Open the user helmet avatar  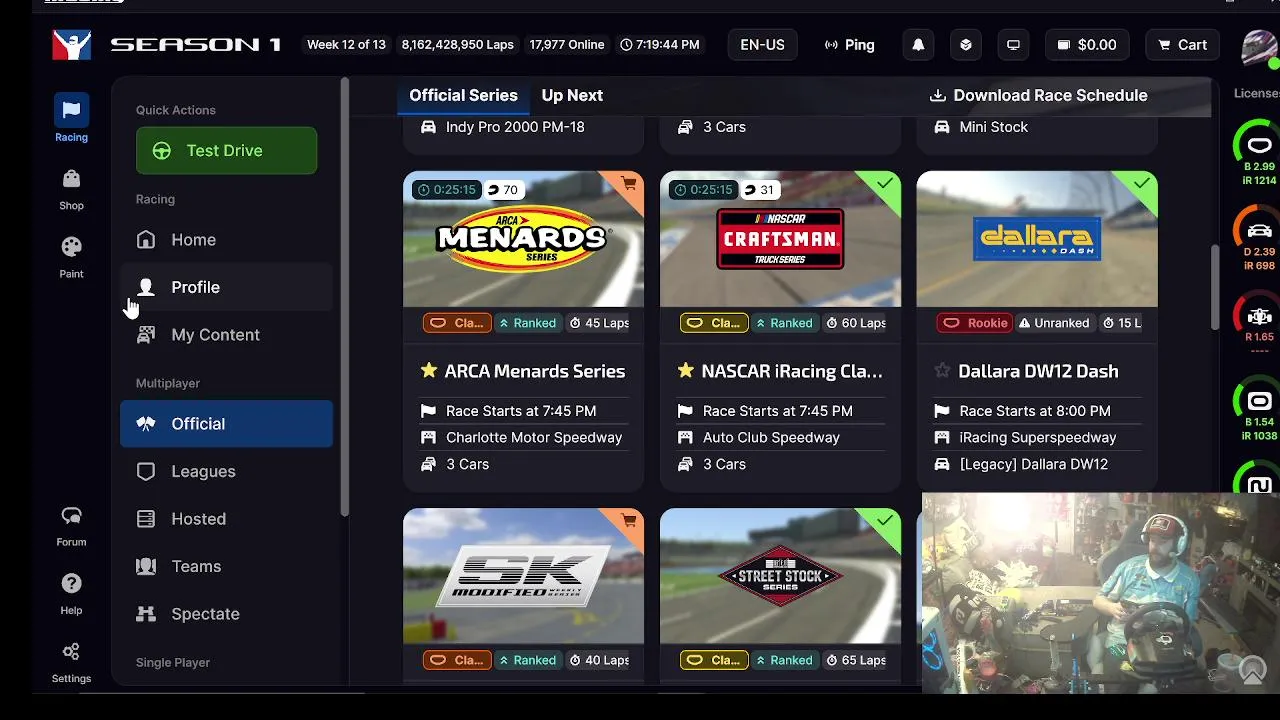(x=1258, y=46)
